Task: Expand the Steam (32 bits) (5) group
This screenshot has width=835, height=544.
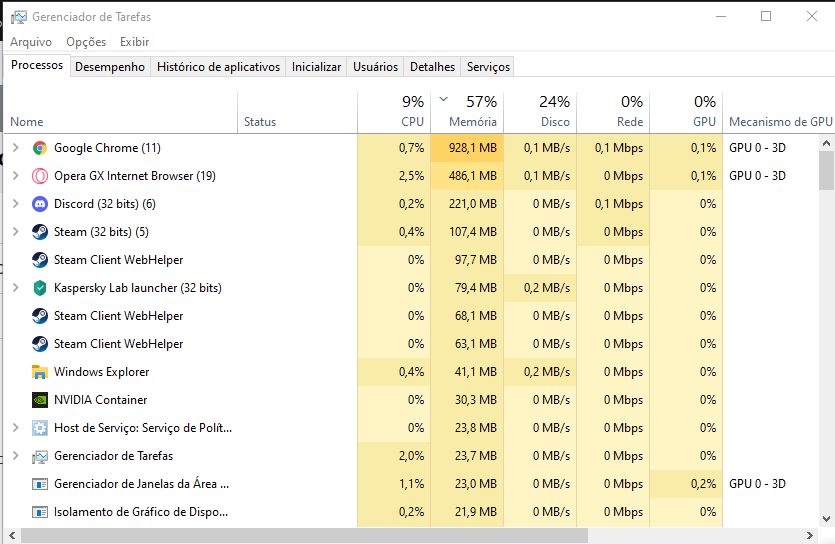Action: click(x=15, y=232)
